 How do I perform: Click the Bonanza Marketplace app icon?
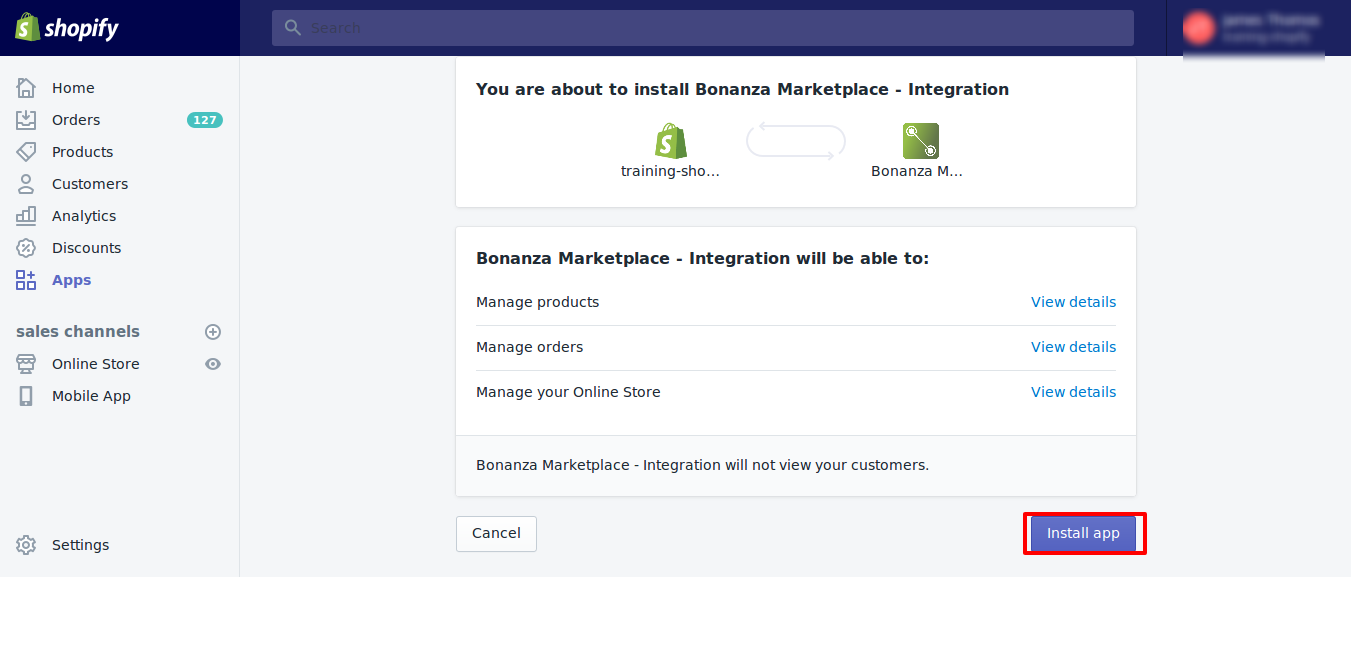click(921, 141)
